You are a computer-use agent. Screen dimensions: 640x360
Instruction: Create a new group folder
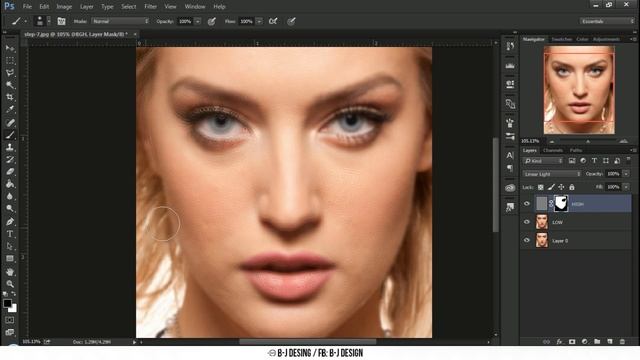[x=597, y=341]
